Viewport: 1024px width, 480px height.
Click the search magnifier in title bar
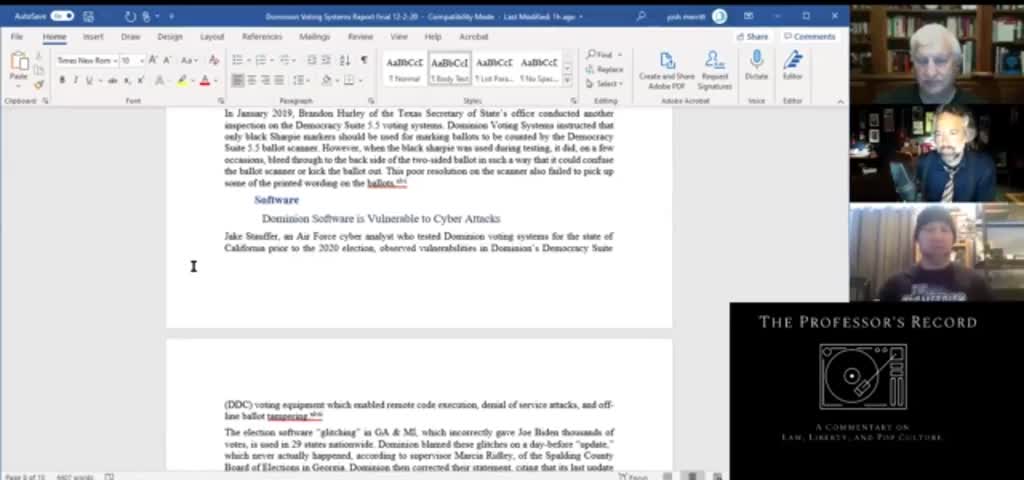coord(641,16)
